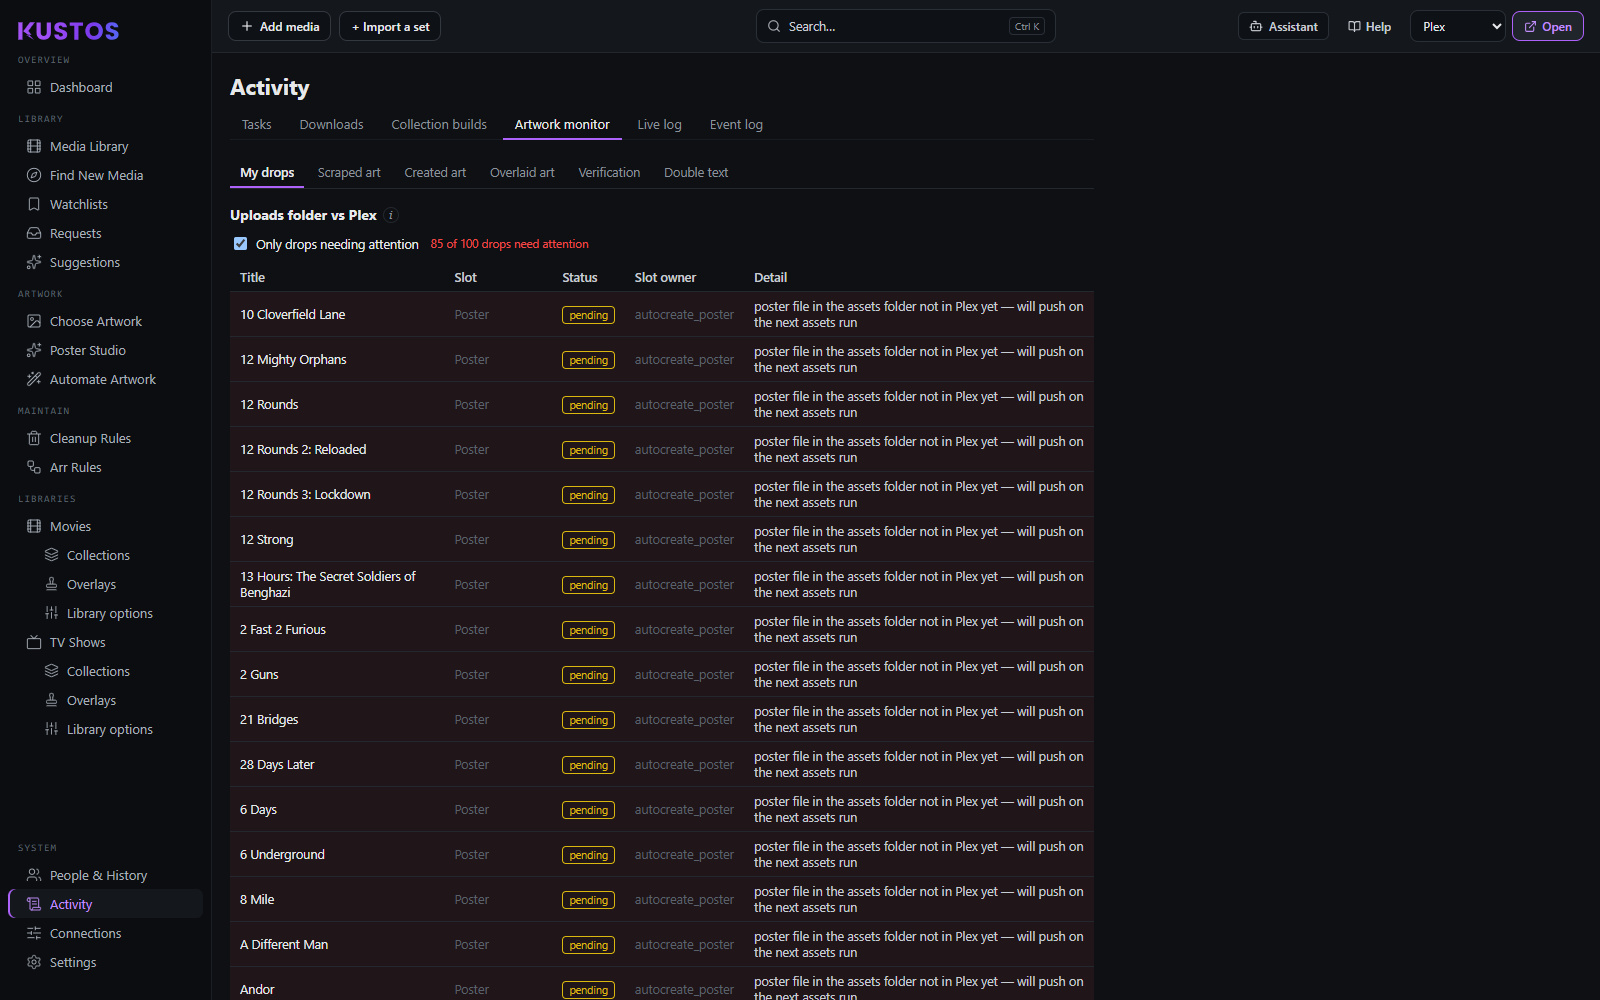Click the TV Shows icon
The width and height of the screenshot is (1600, 1000).
[34, 642]
